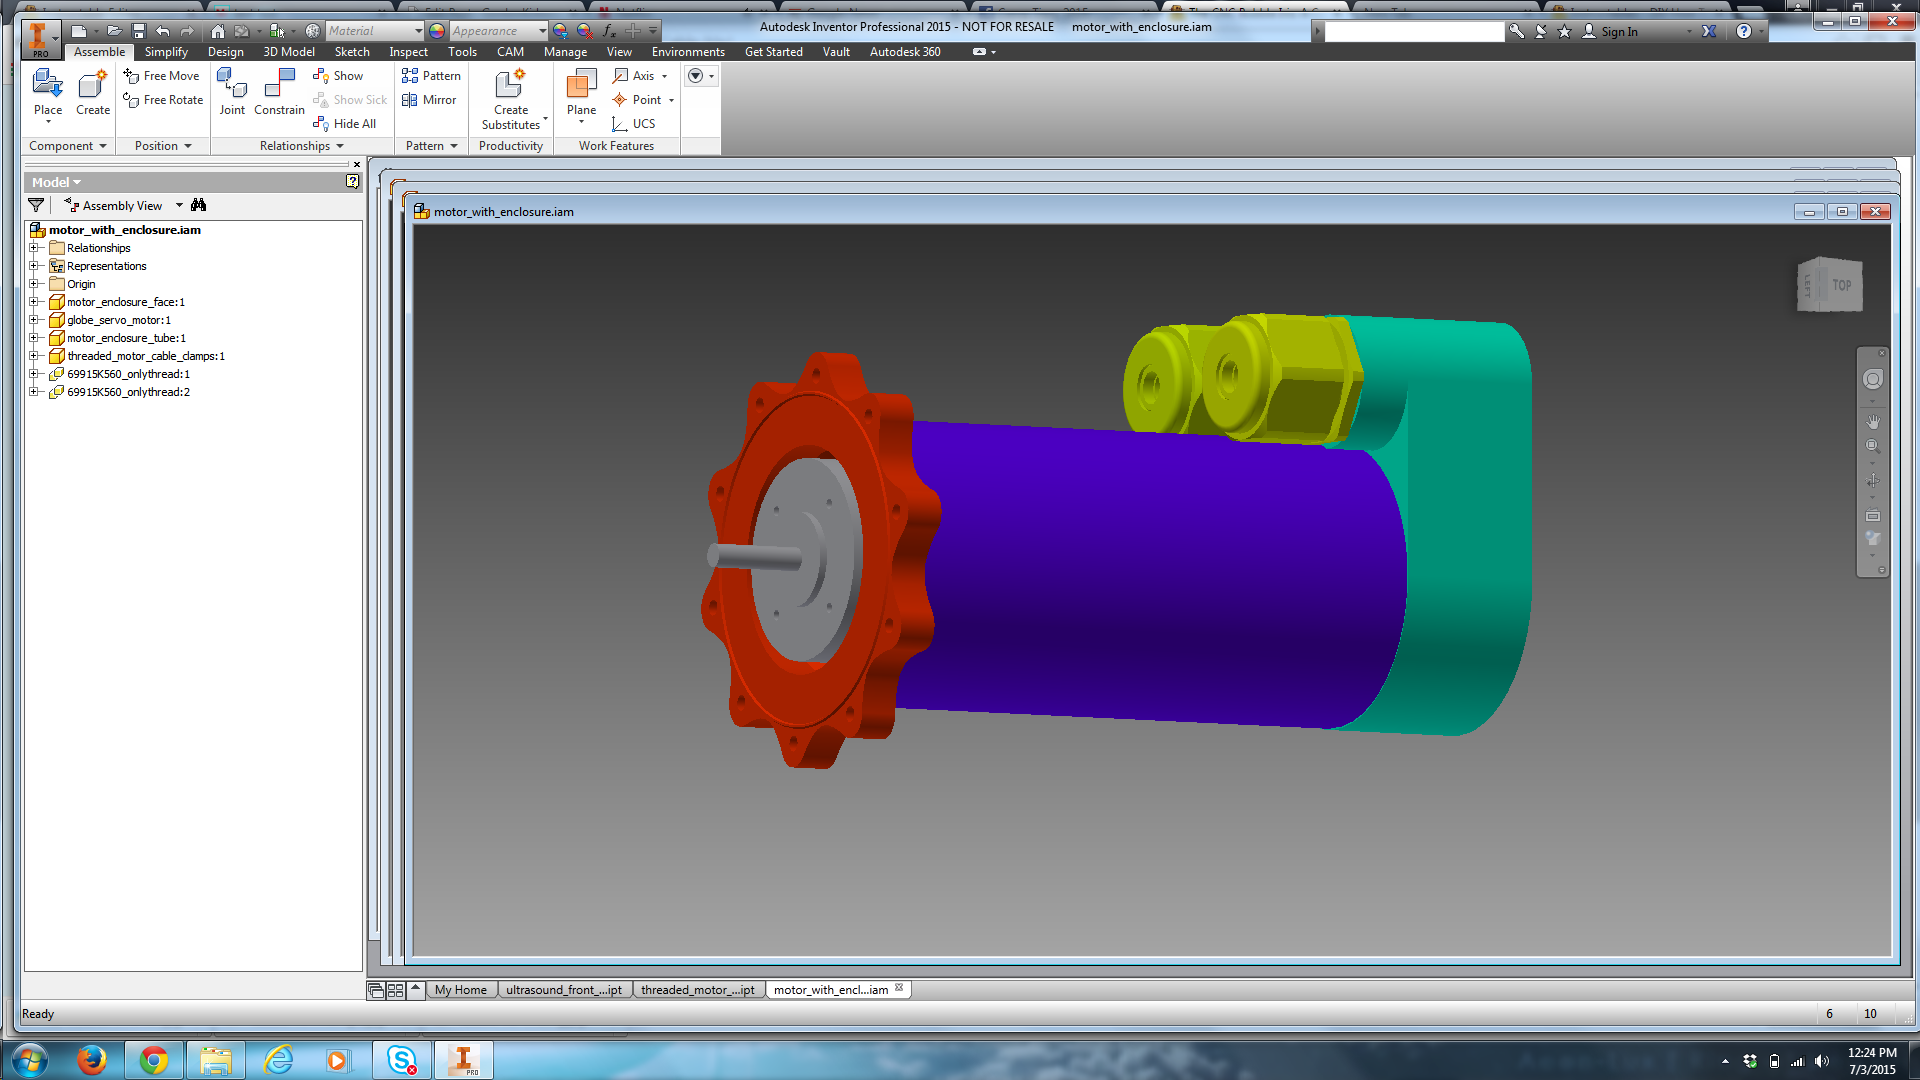Open the Full Navigation Wheel

[1873, 380]
